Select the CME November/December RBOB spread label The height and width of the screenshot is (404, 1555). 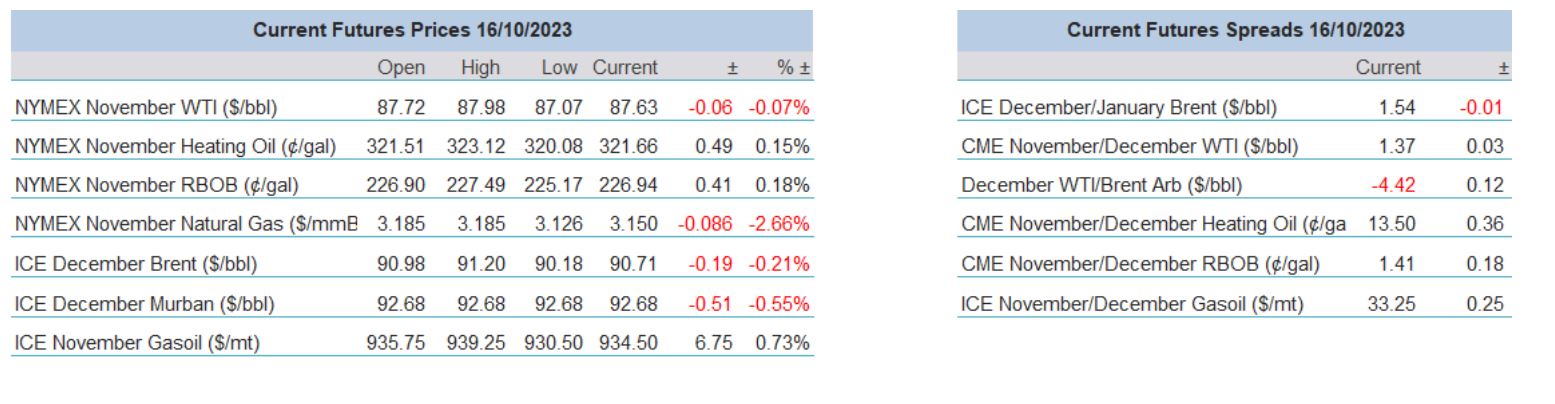pos(1139,264)
